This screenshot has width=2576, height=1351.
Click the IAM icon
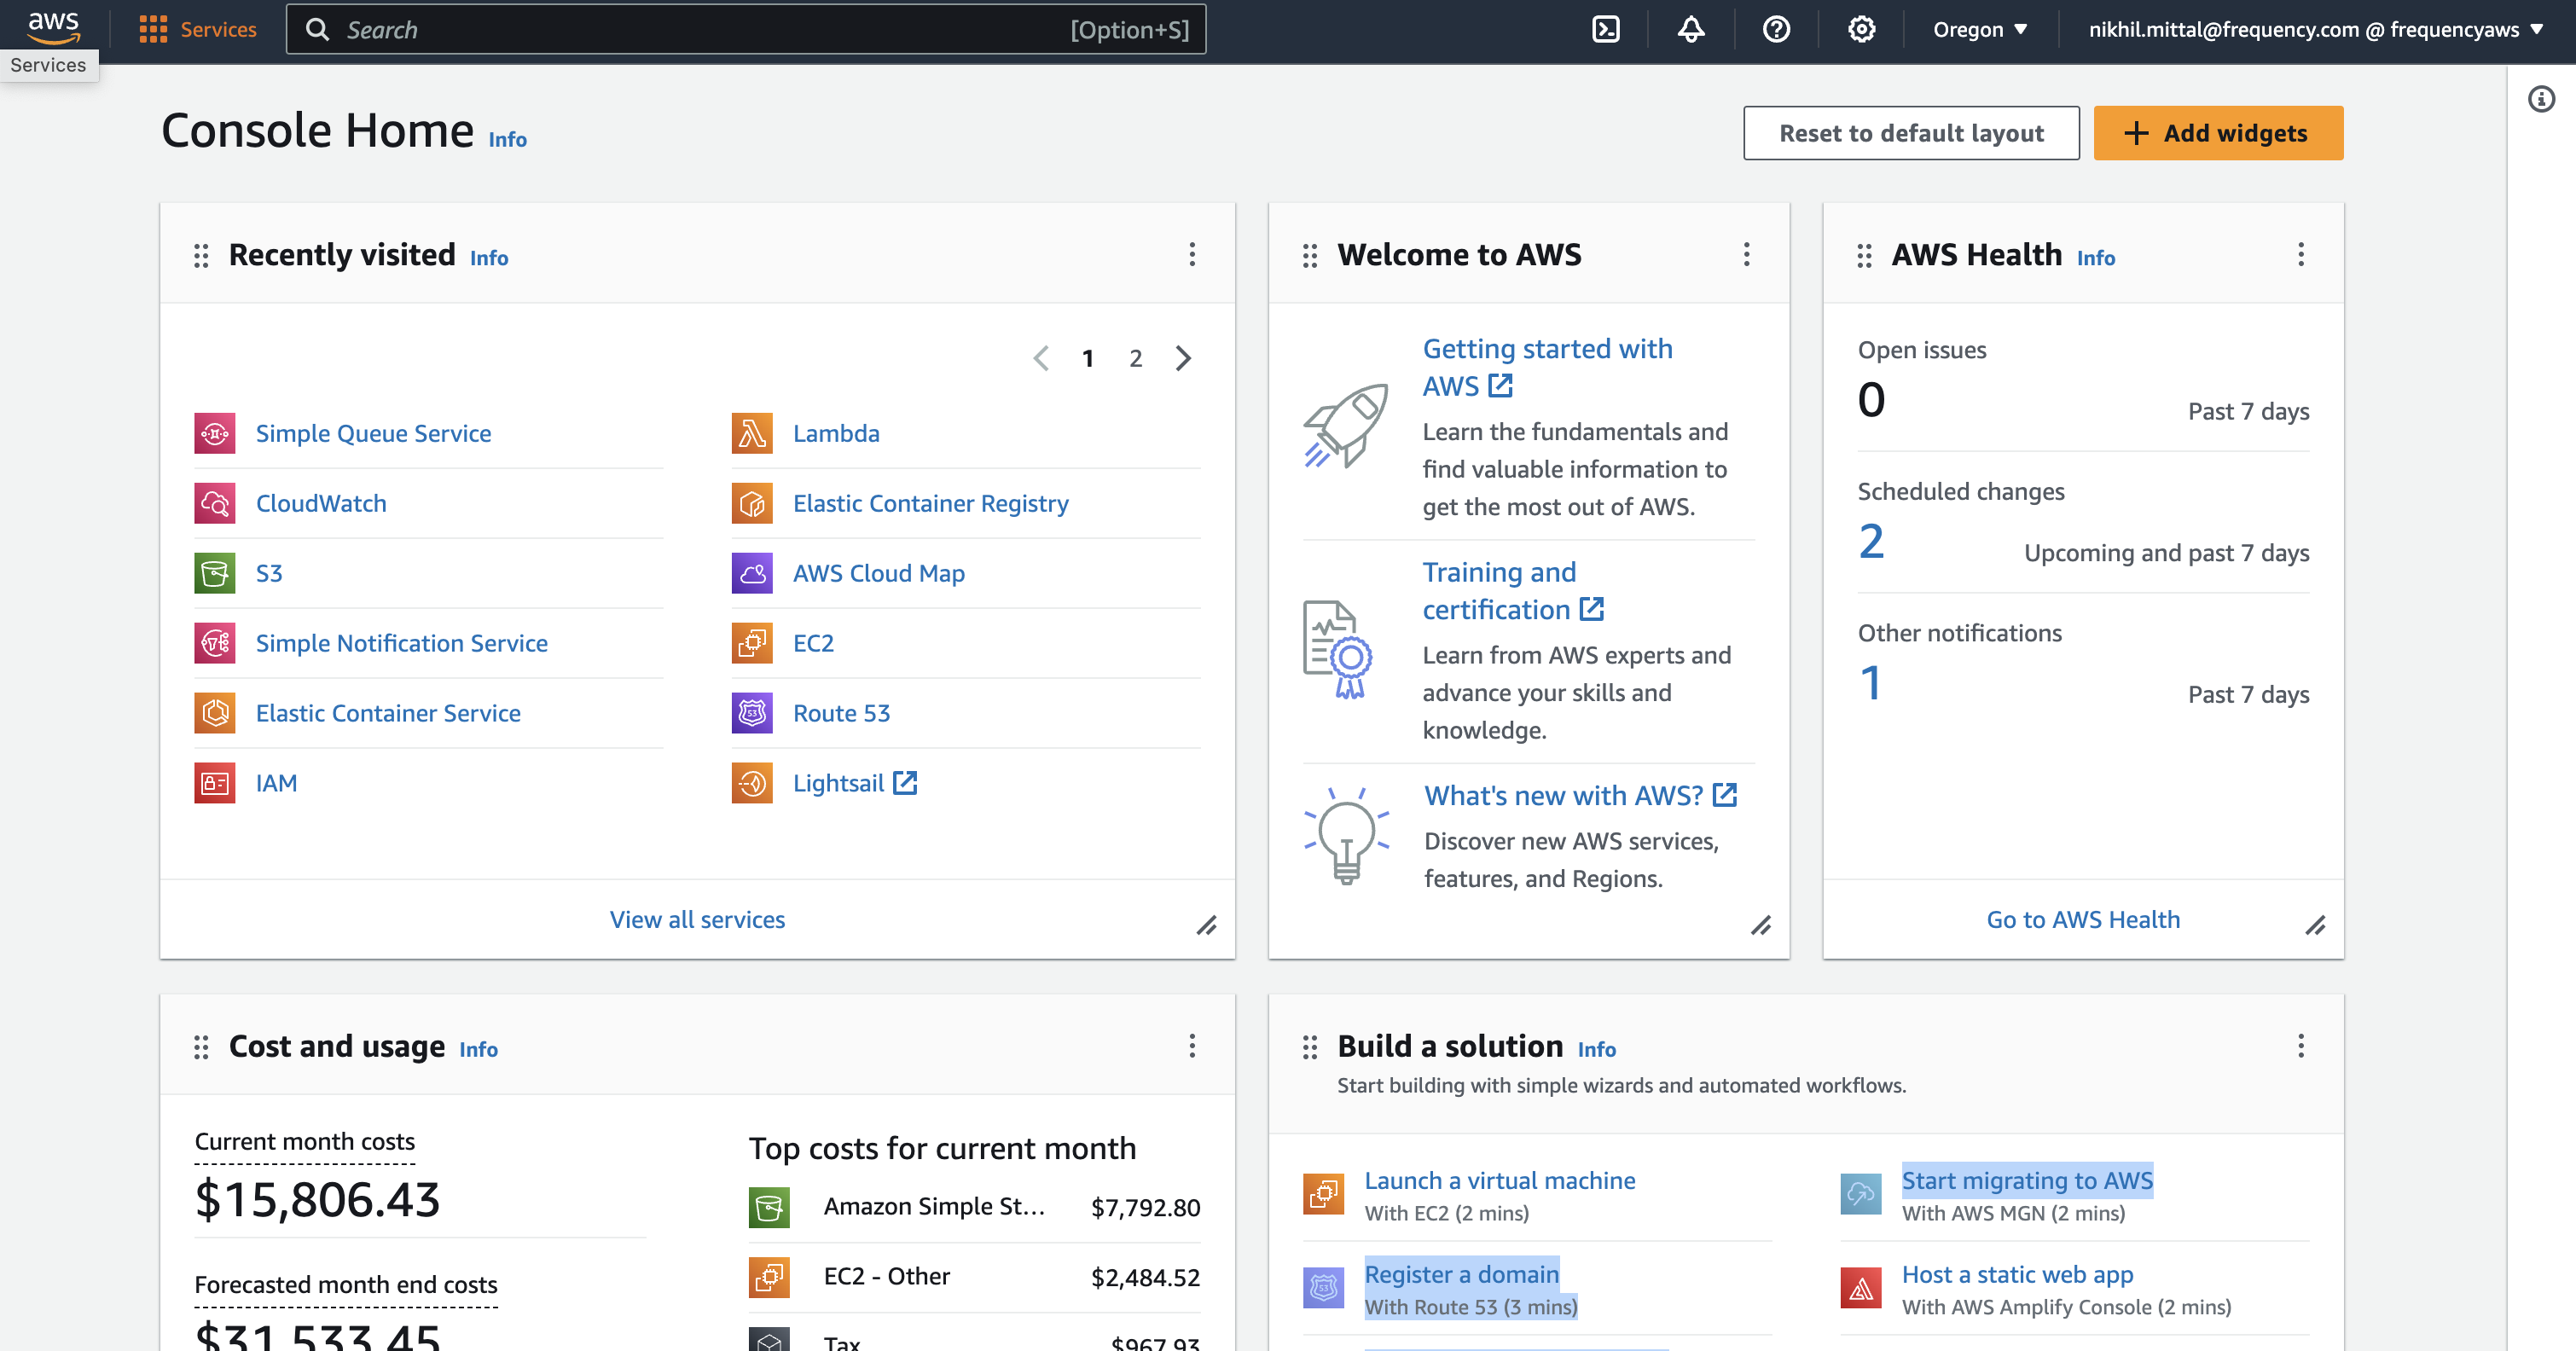tap(215, 783)
